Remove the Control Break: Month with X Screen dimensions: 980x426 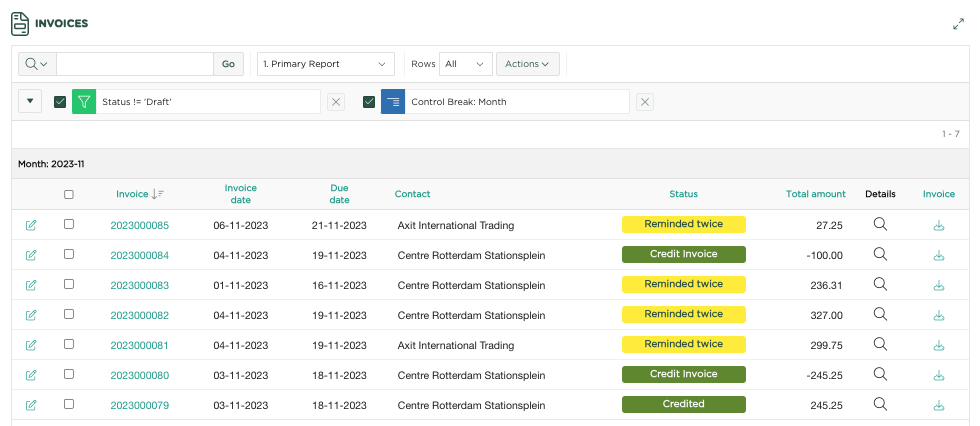[645, 102]
